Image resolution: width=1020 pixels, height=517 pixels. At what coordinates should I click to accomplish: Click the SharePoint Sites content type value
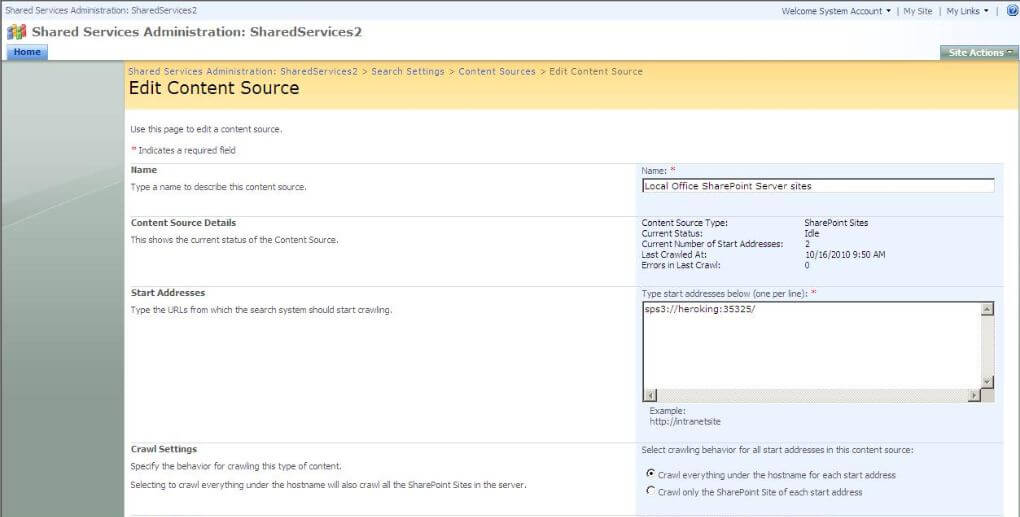(836, 223)
